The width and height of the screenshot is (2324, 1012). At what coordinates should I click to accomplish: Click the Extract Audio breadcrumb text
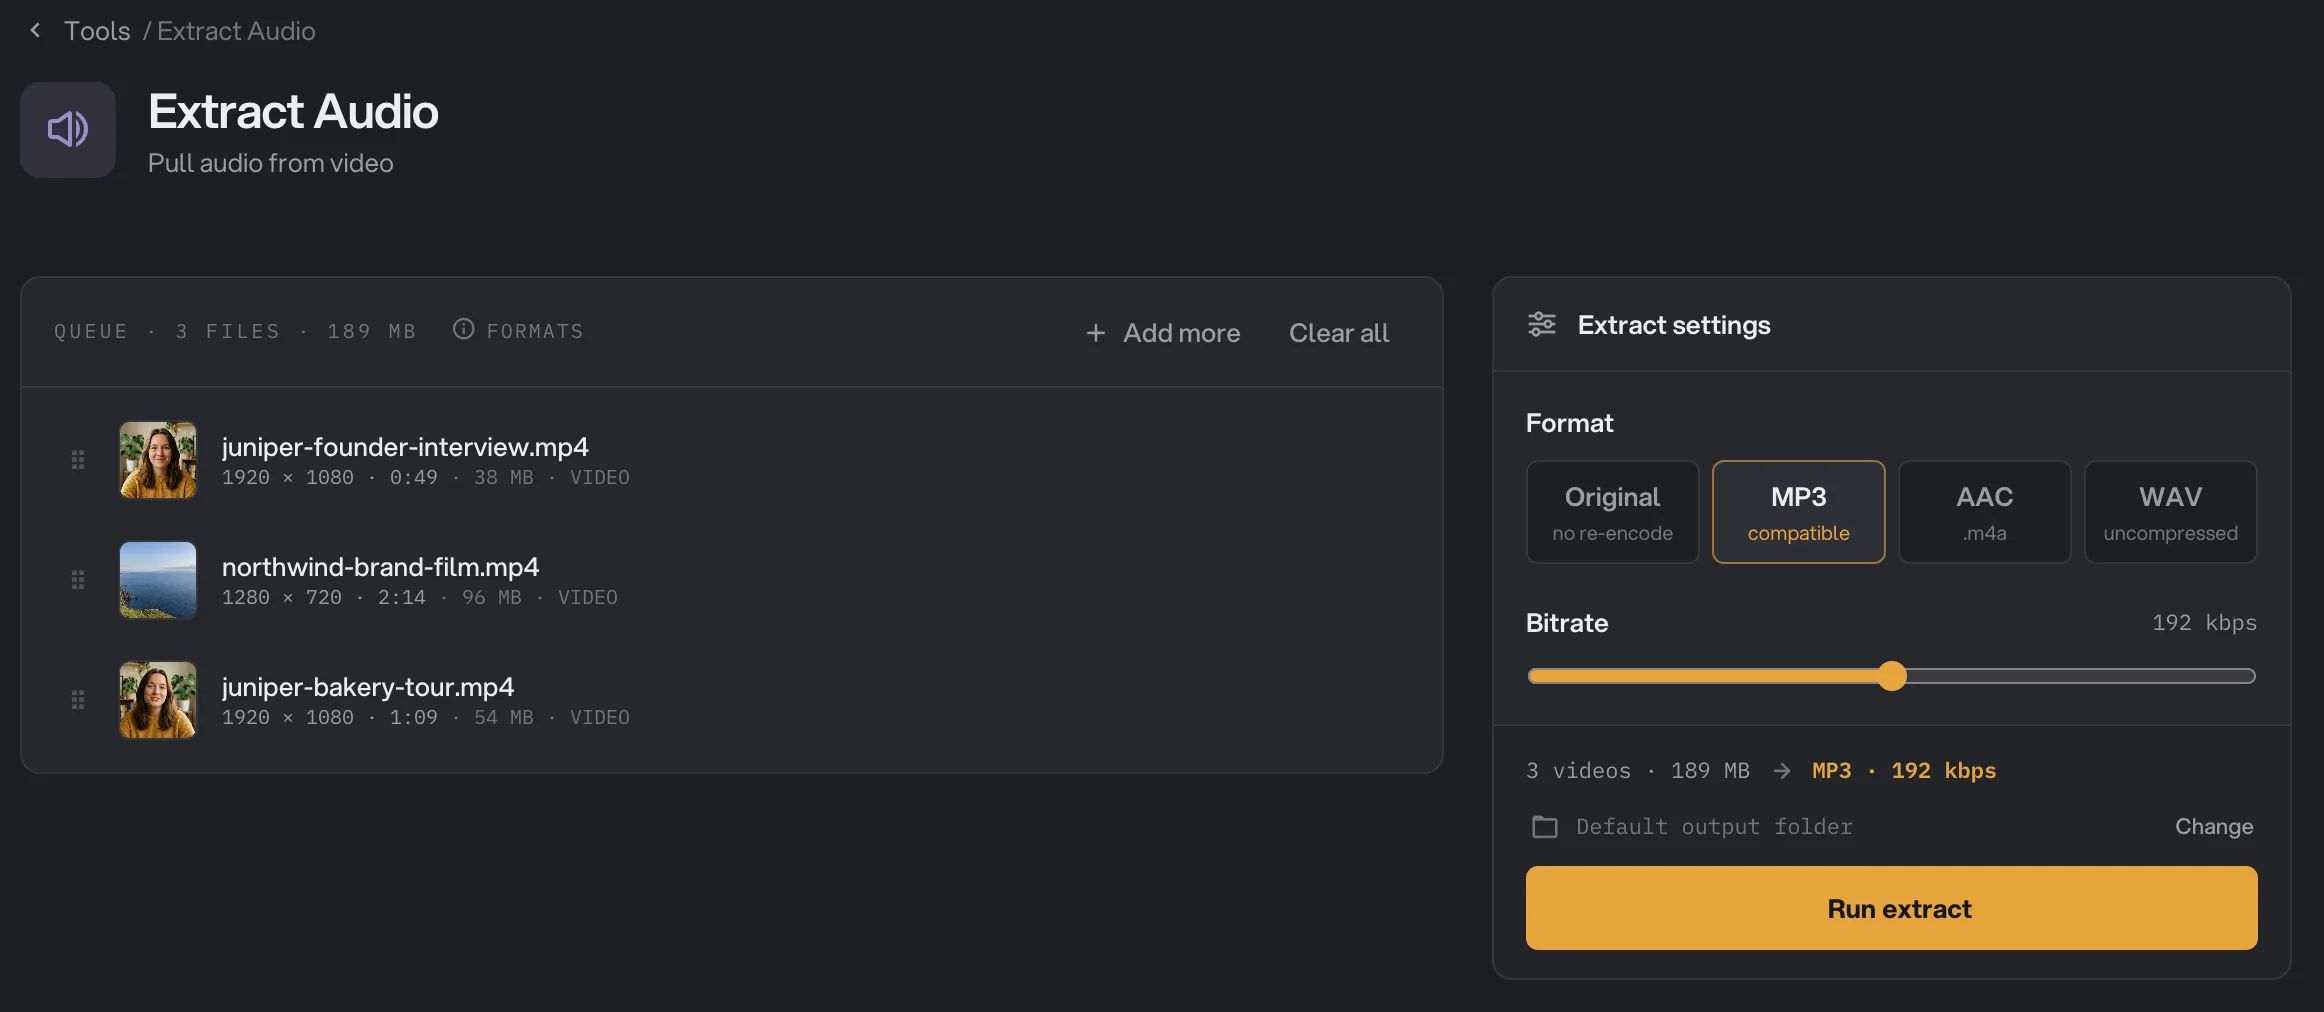point(236,31)
